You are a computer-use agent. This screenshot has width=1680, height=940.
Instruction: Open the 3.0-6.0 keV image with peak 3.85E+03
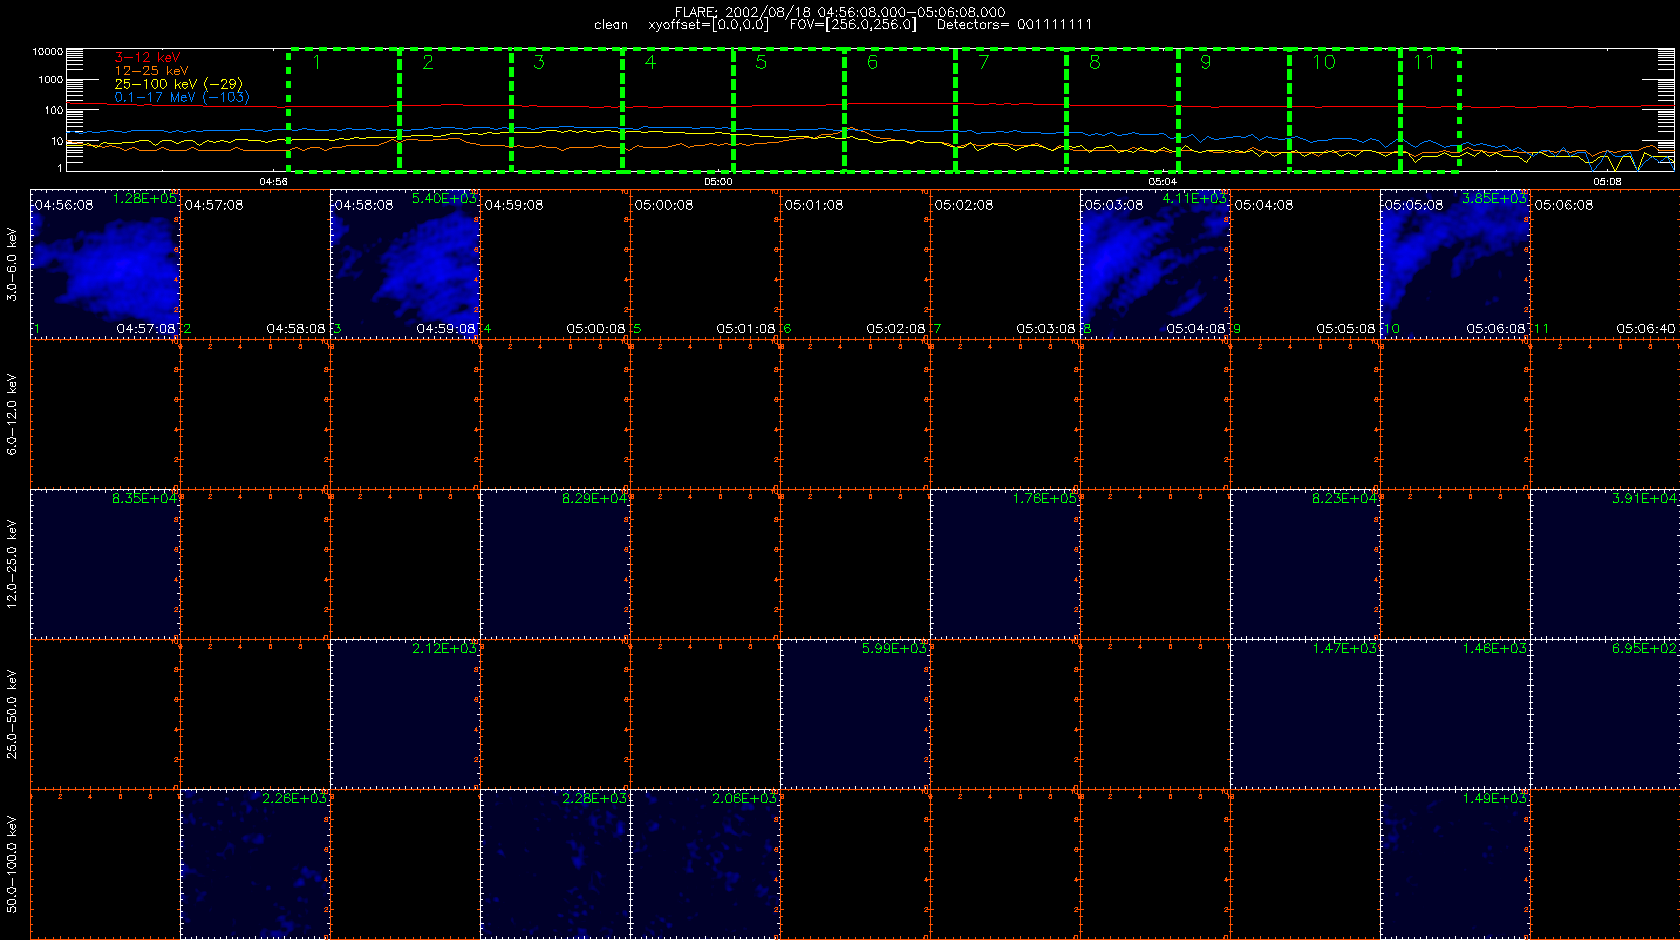[x=1455, y=264]
